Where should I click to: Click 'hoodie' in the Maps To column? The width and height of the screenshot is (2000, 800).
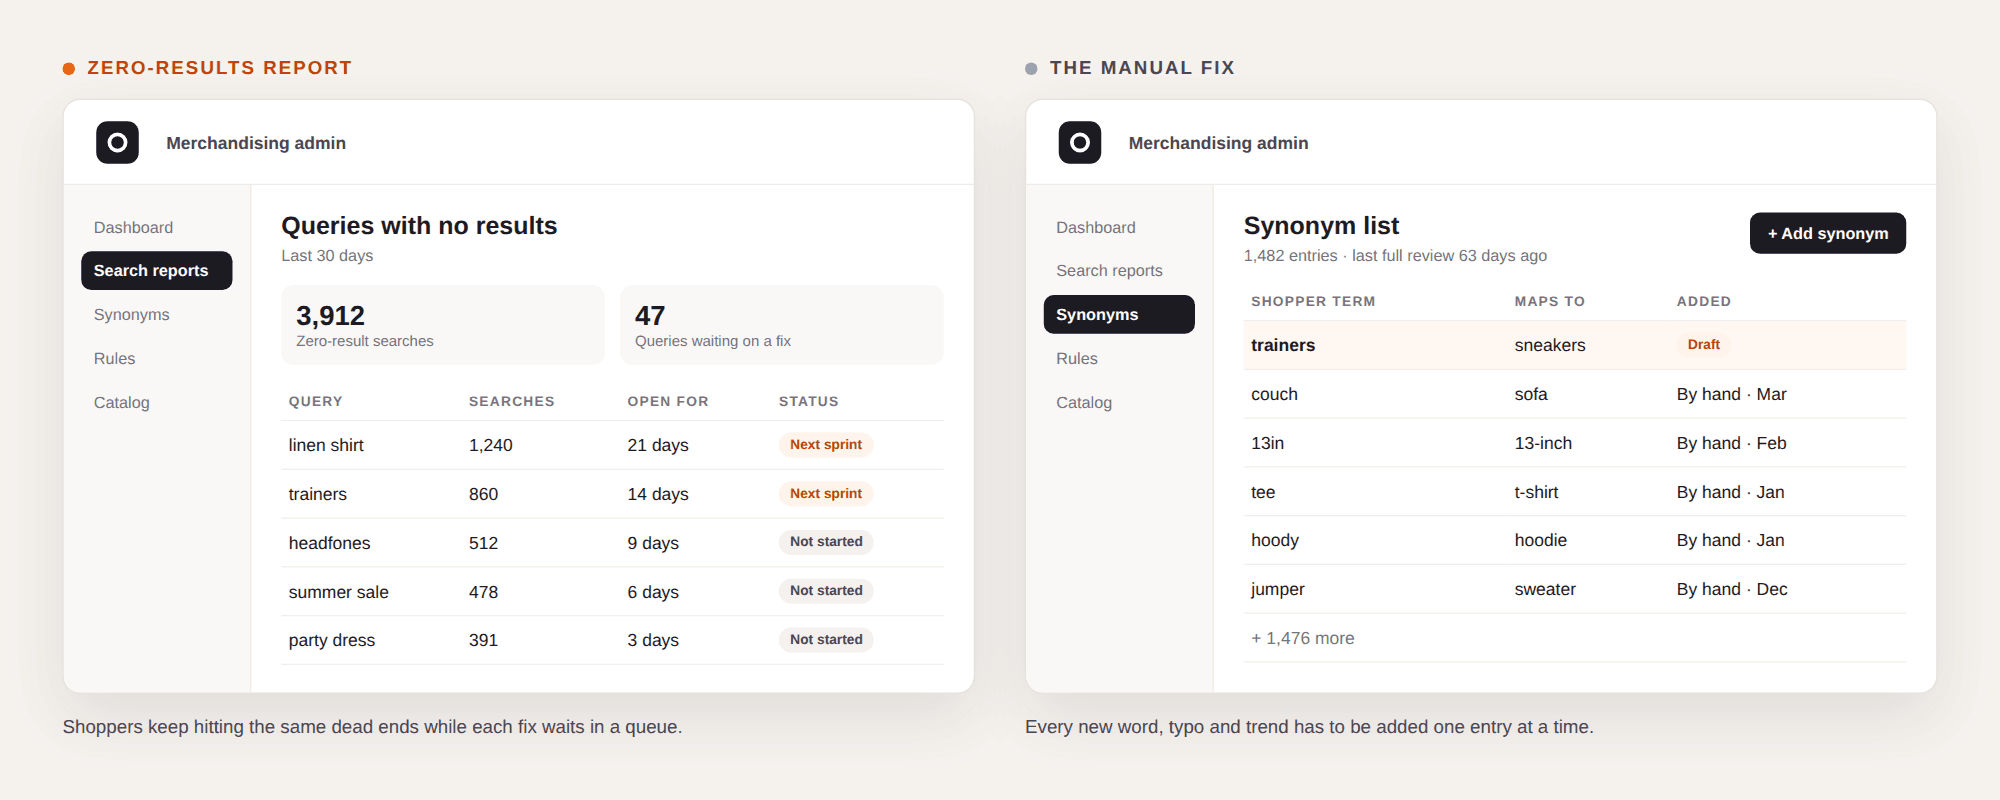point(1540,540)
